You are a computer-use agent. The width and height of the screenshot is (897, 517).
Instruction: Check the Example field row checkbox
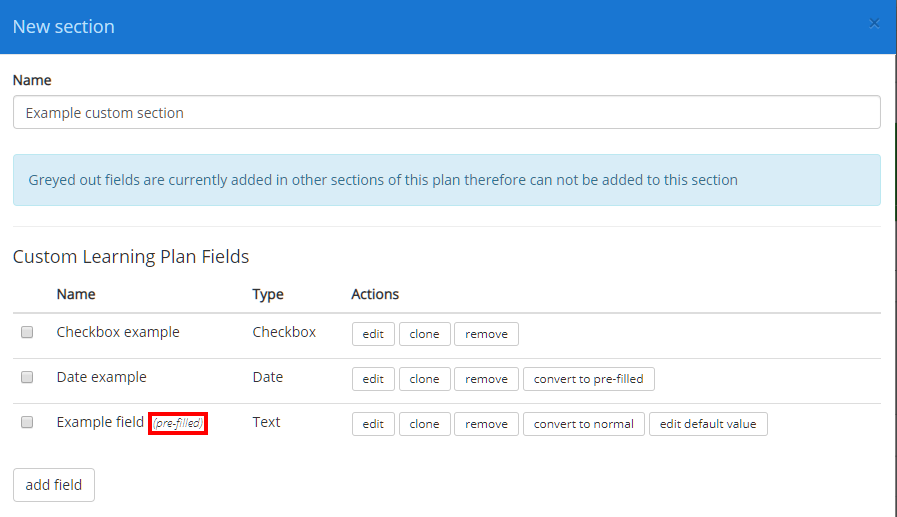click(27, 422)
